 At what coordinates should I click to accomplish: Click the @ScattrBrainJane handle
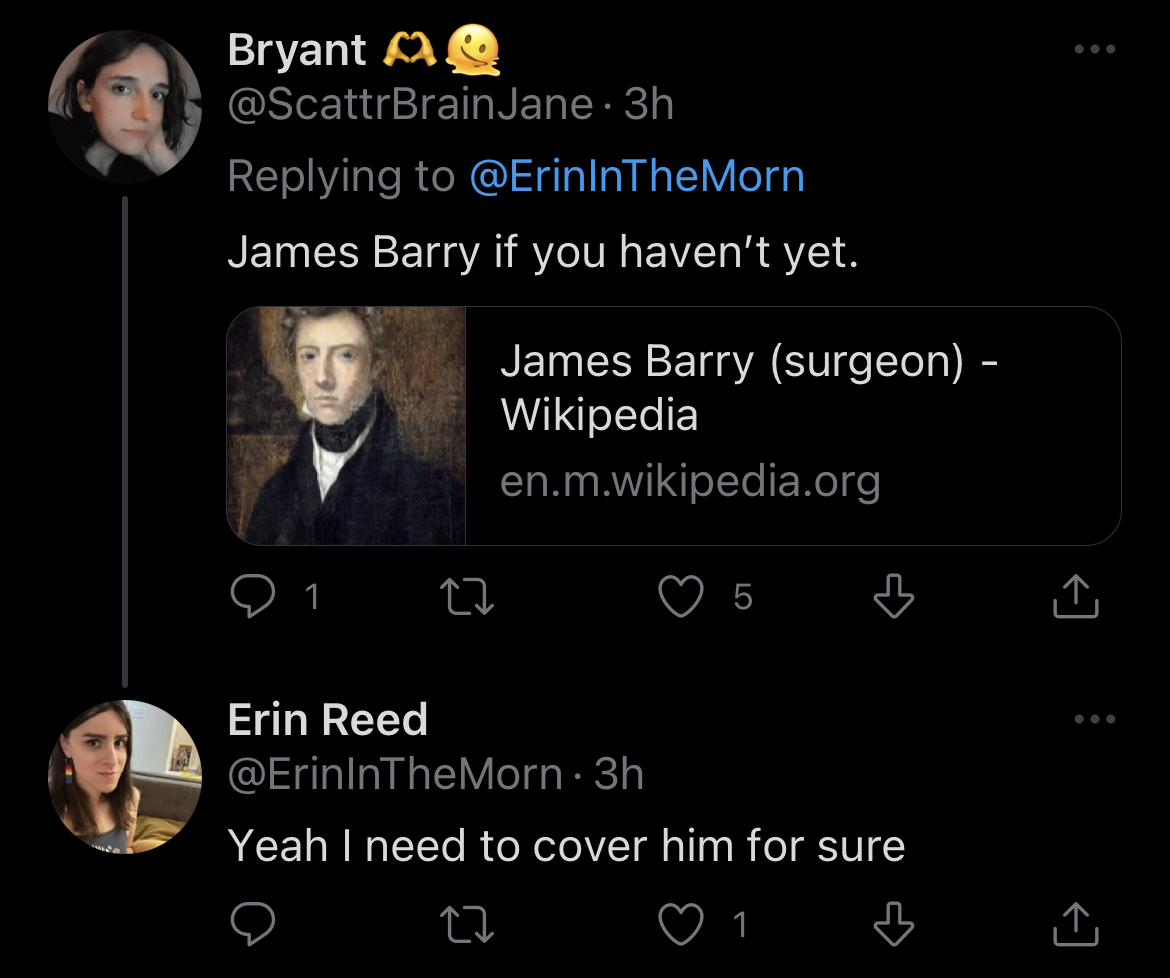[410, 105]
